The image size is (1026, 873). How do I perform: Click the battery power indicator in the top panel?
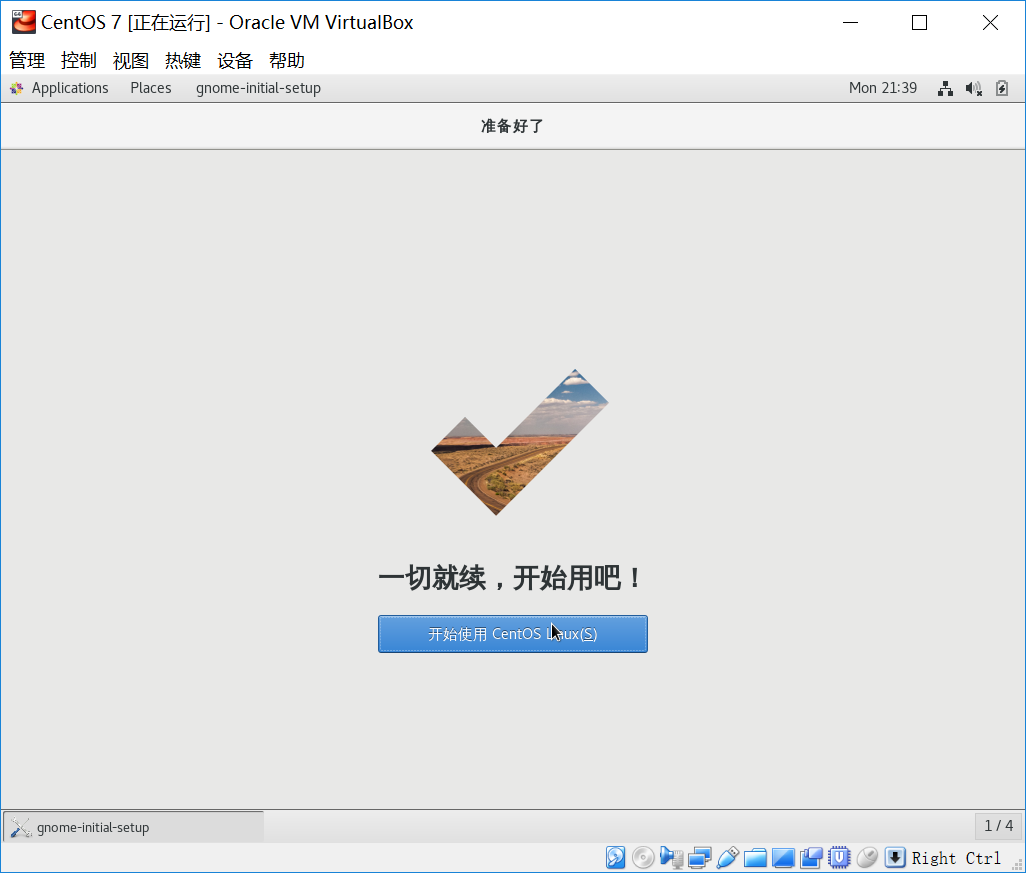point(1002,88)
